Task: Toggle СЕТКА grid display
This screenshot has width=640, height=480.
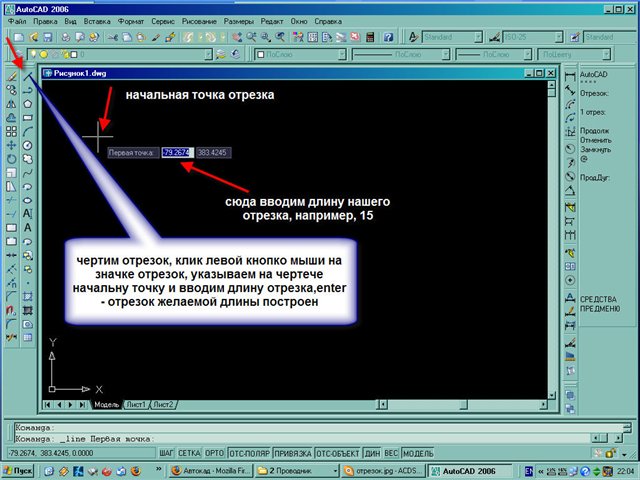Action: (190, 452)
